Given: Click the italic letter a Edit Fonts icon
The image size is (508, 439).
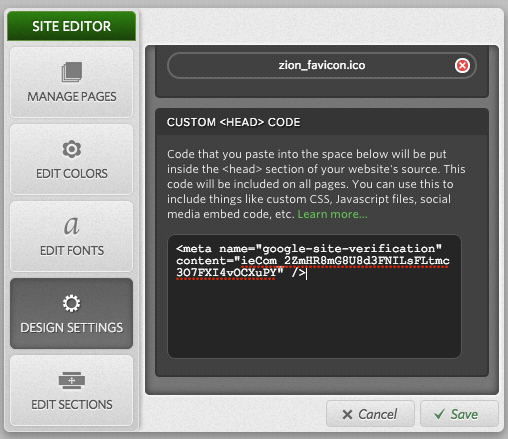Looking at the screenshot, I should [72, 225].
